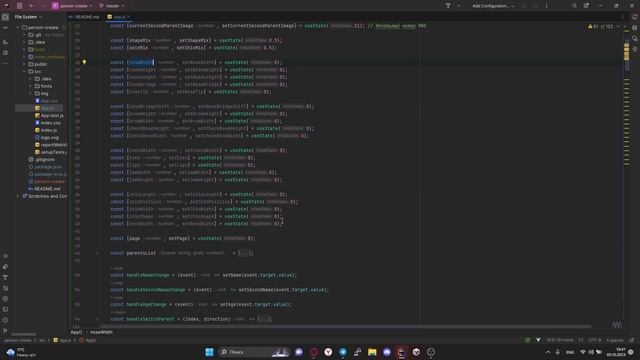
Task: Expand the fonts folder
Action: click(x=31, y=86)
